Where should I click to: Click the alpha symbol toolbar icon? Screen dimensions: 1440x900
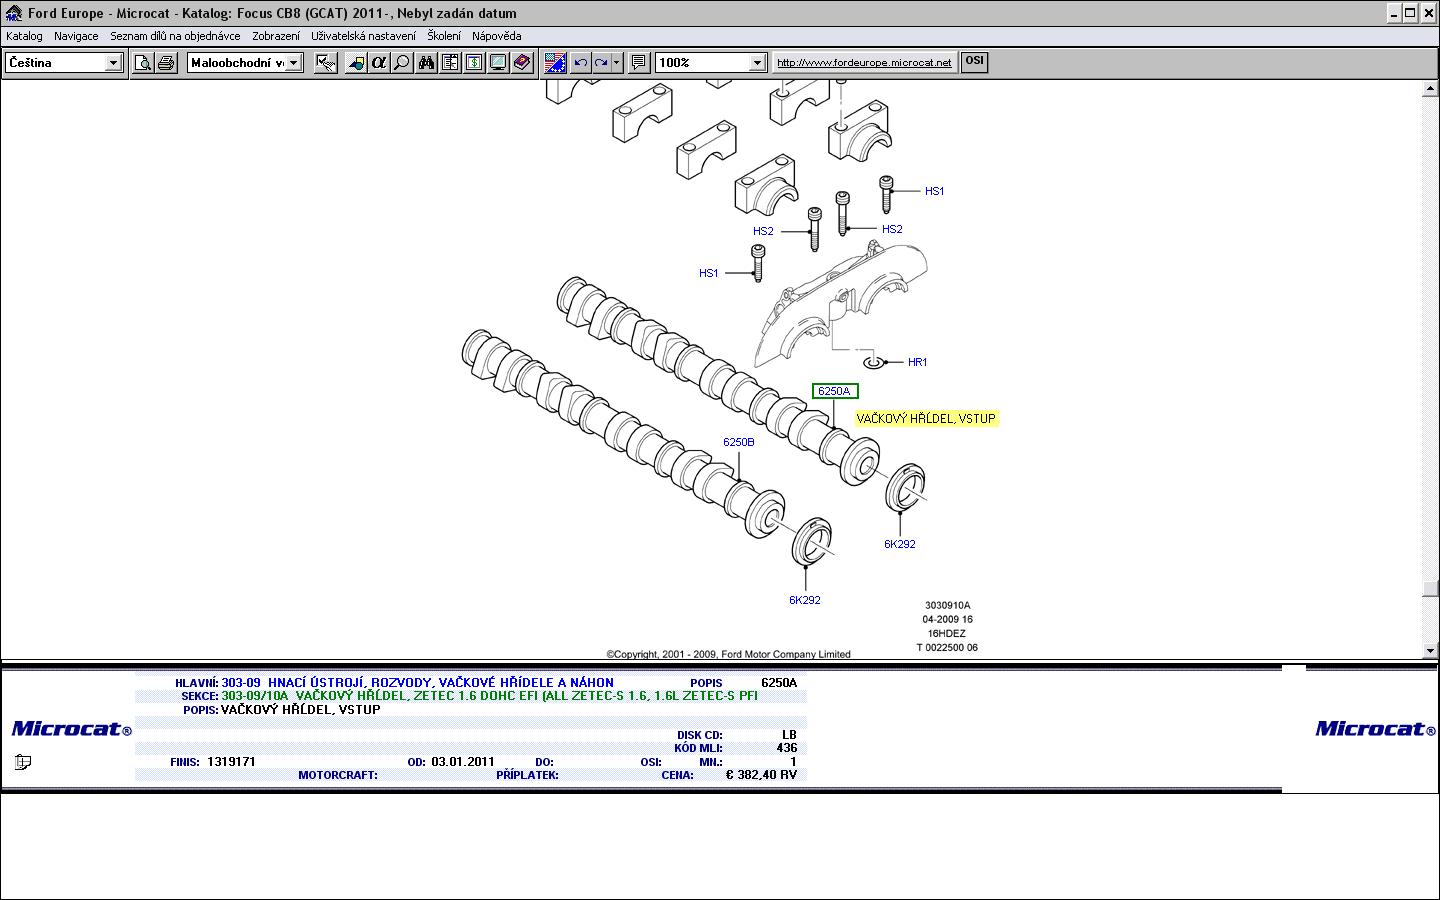pos(379,63)
